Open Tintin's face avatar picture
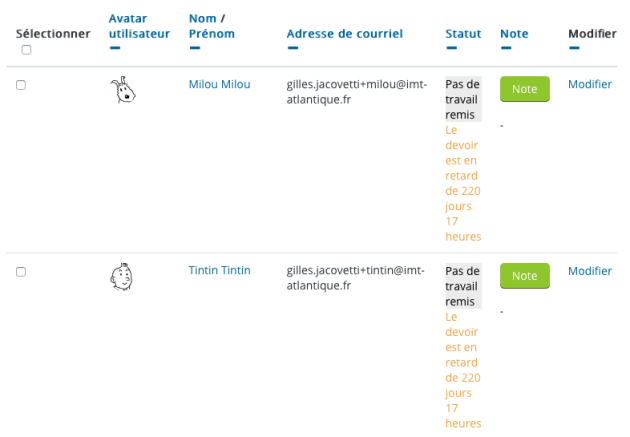The image size is (630, 437). click(122, 277)
